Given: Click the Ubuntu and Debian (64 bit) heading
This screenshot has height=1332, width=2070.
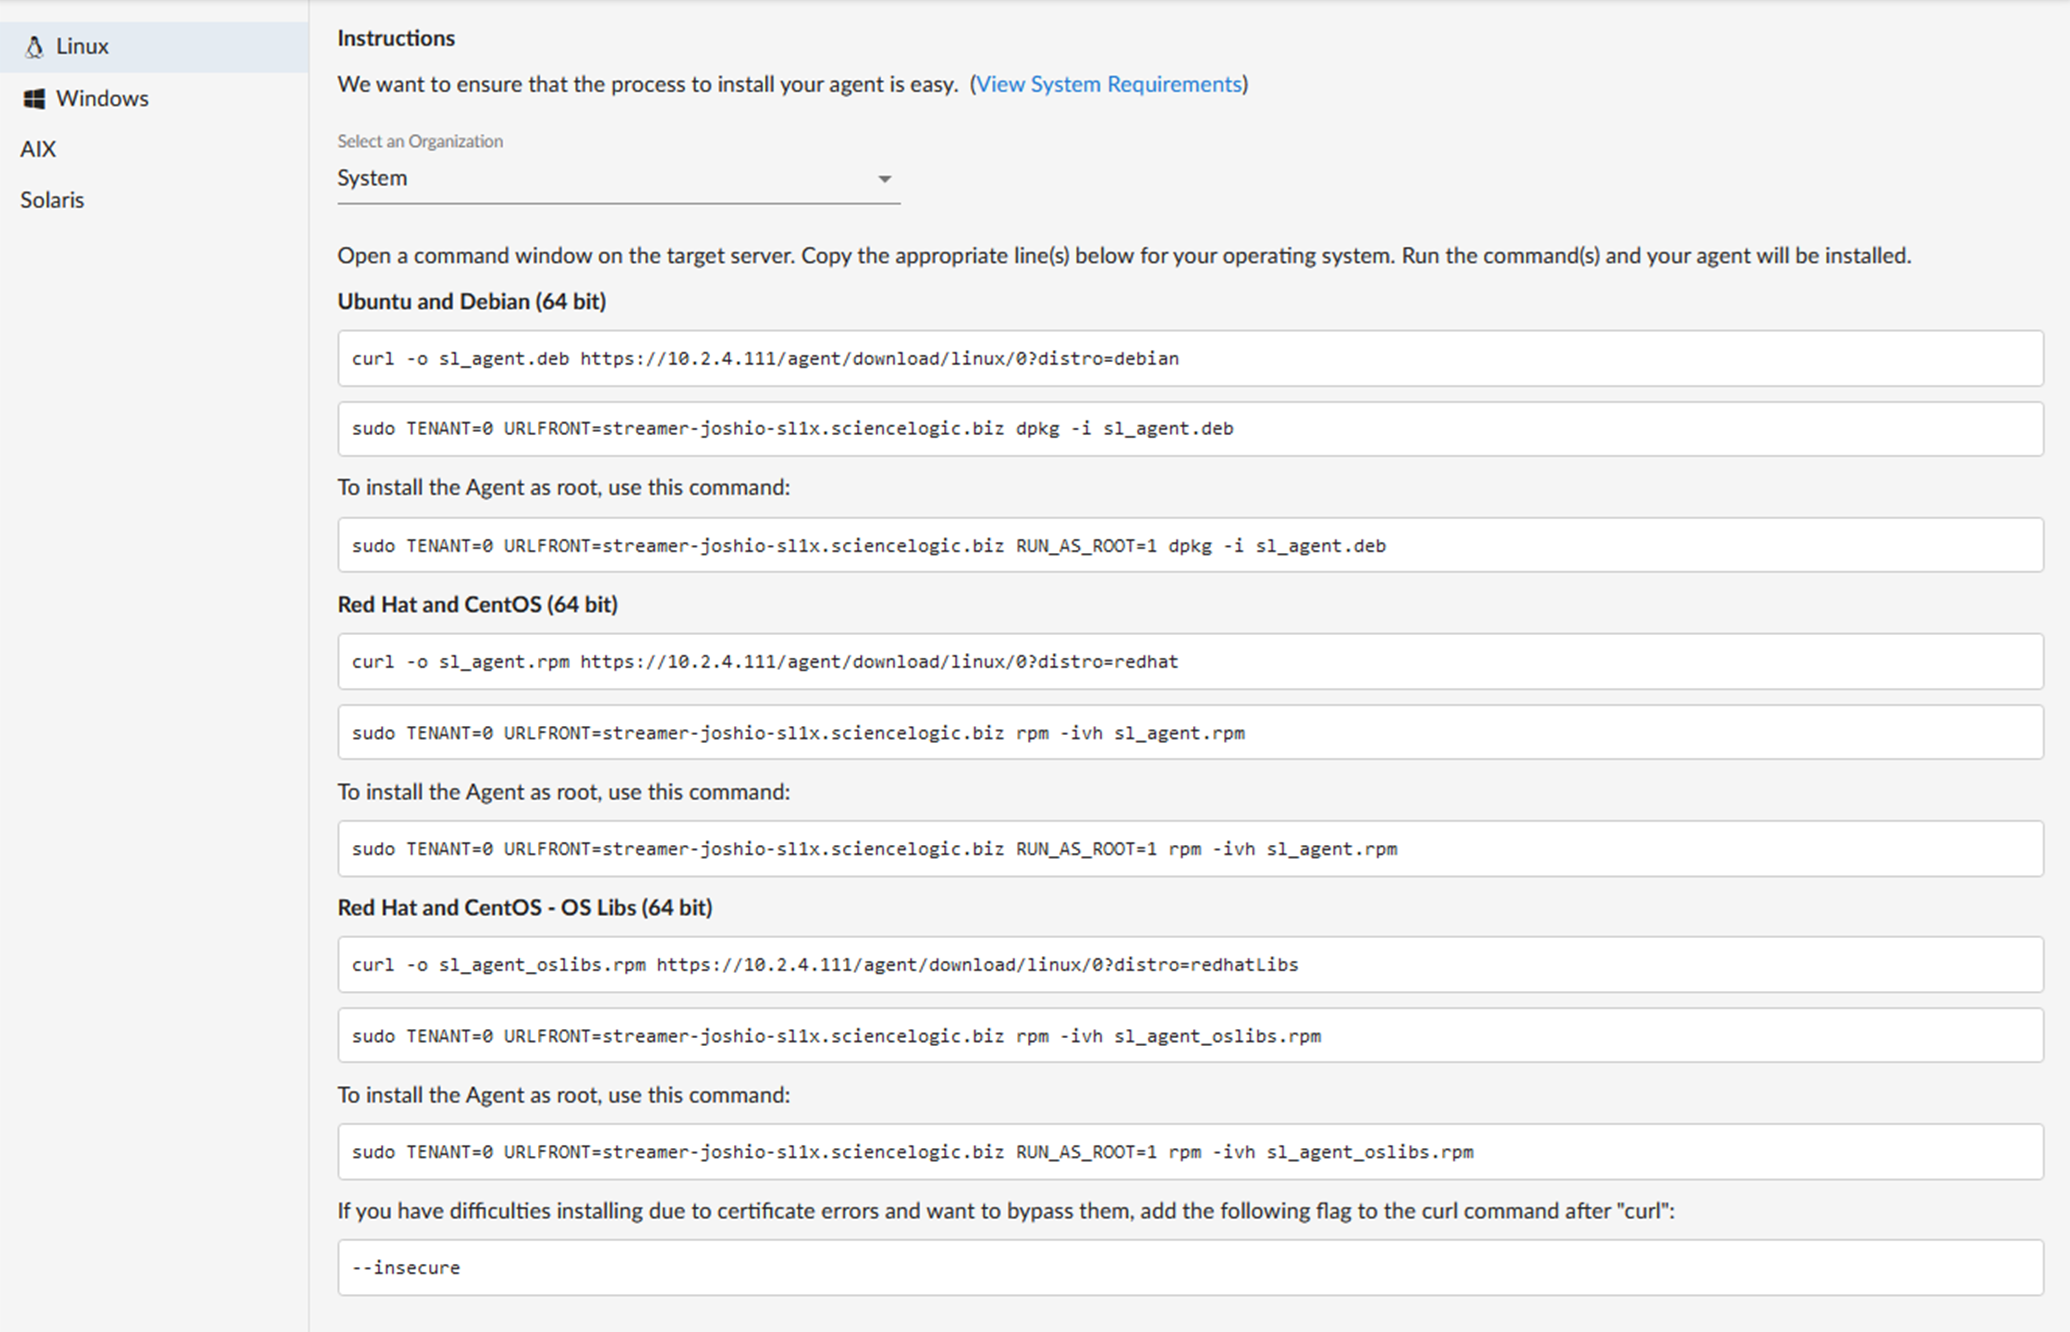Looking at the screenshot, I should (x=471, y=302).
